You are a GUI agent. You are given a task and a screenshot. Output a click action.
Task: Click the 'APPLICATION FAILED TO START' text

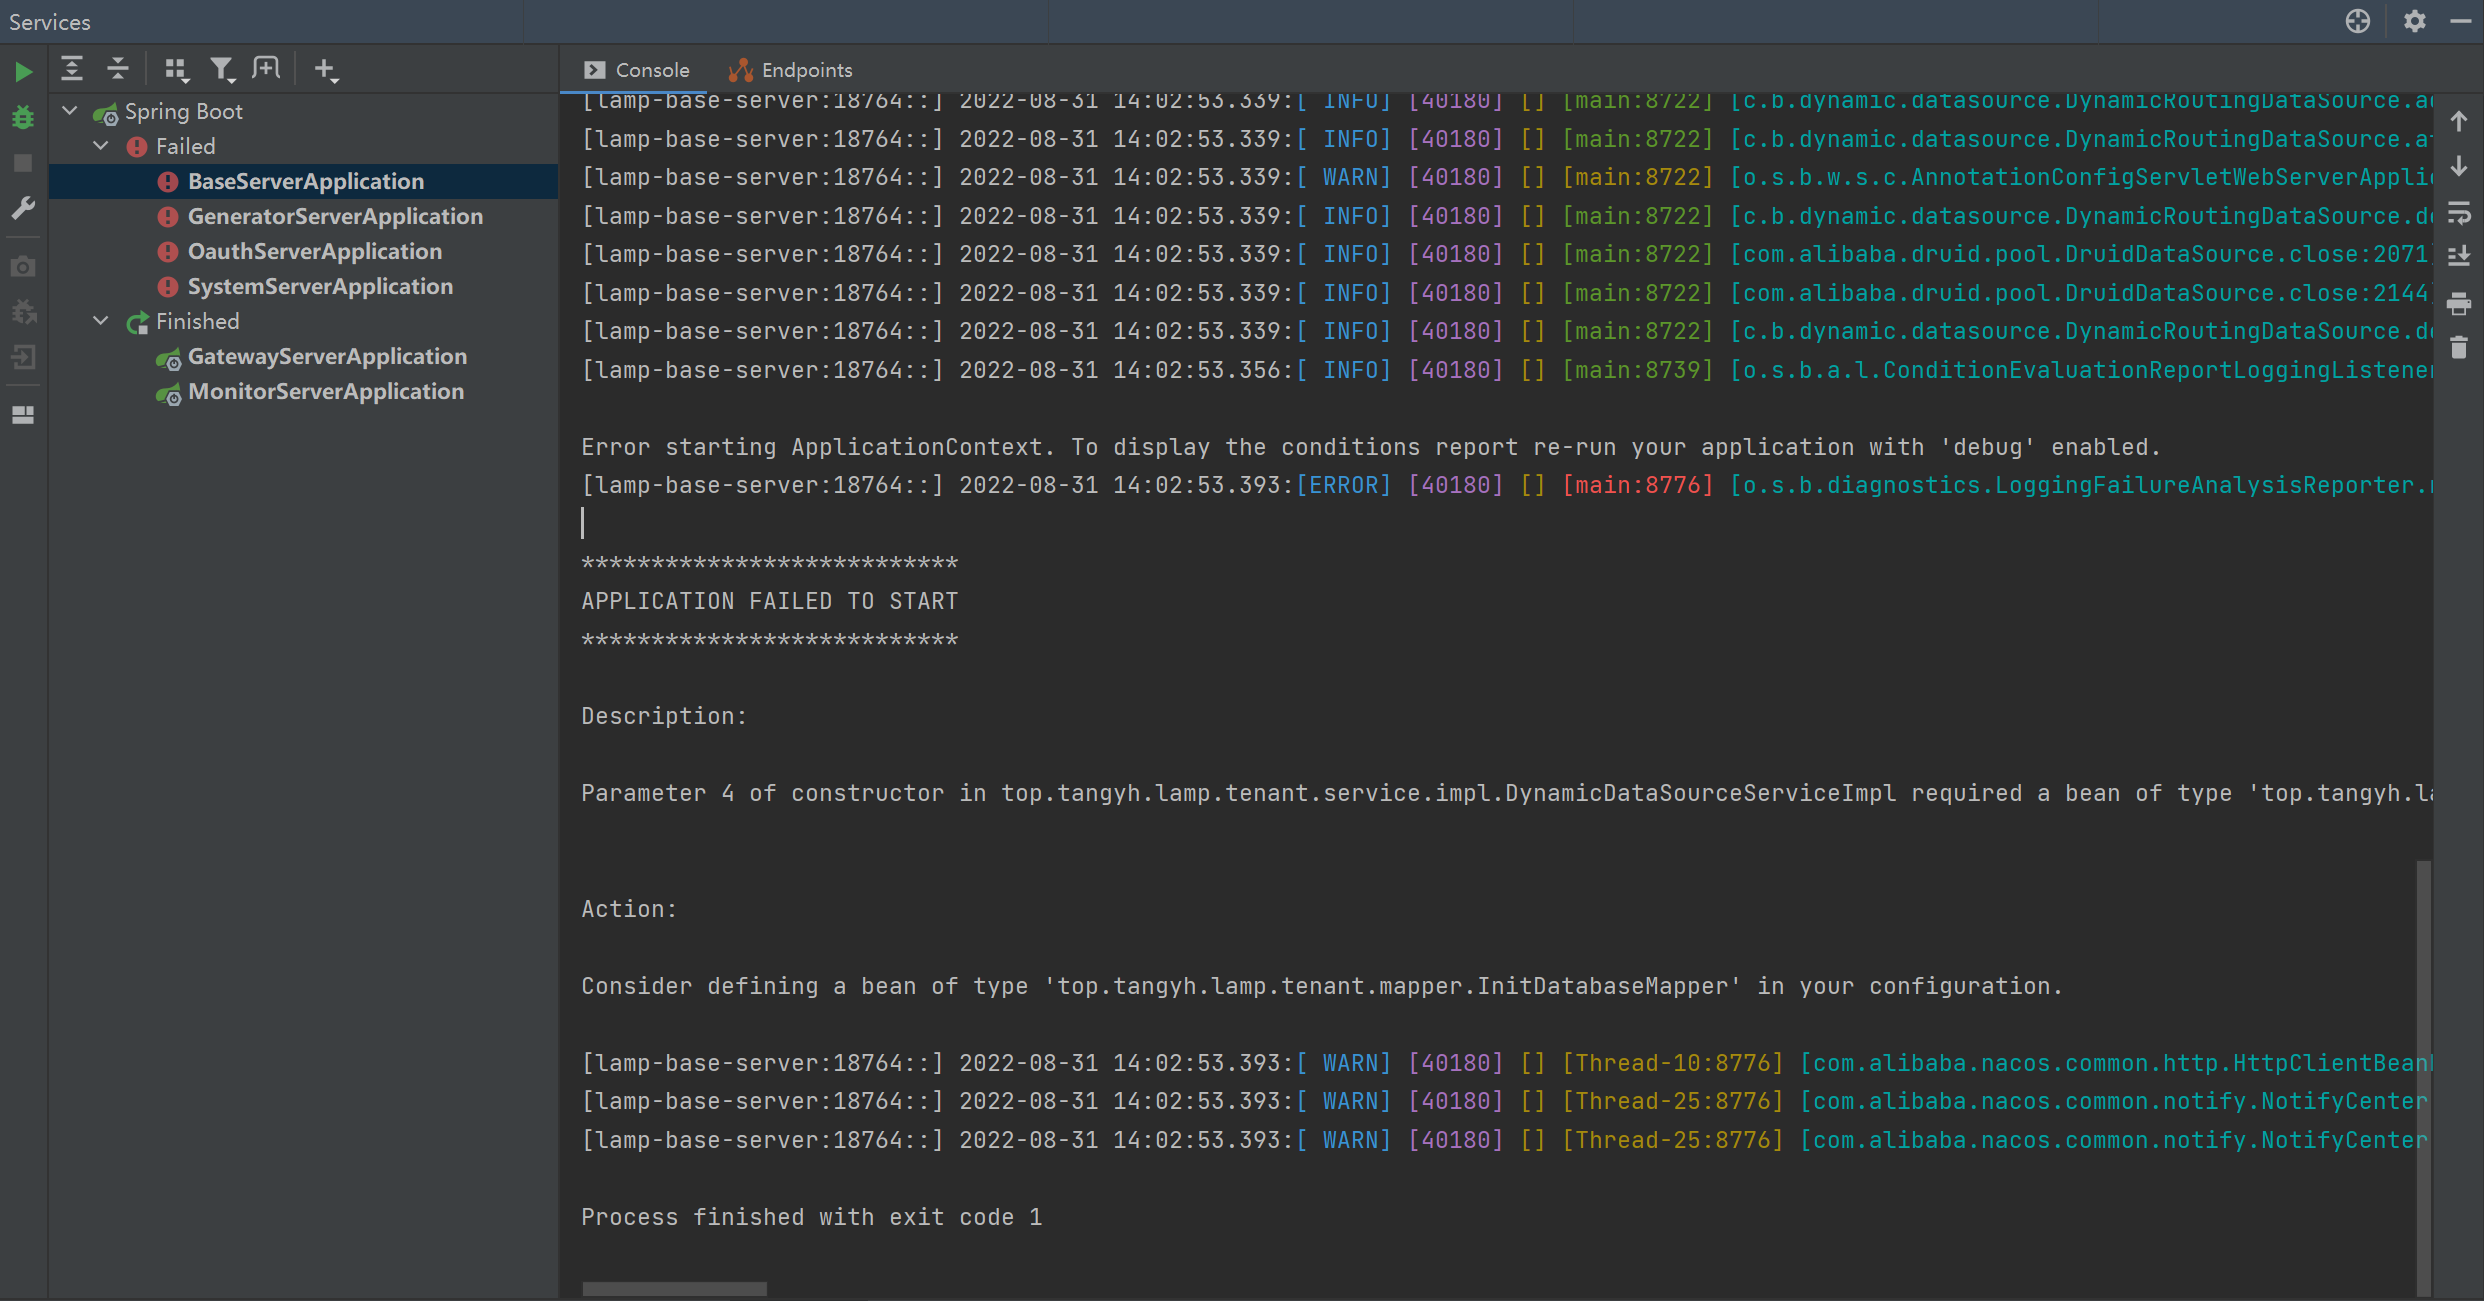770,601
